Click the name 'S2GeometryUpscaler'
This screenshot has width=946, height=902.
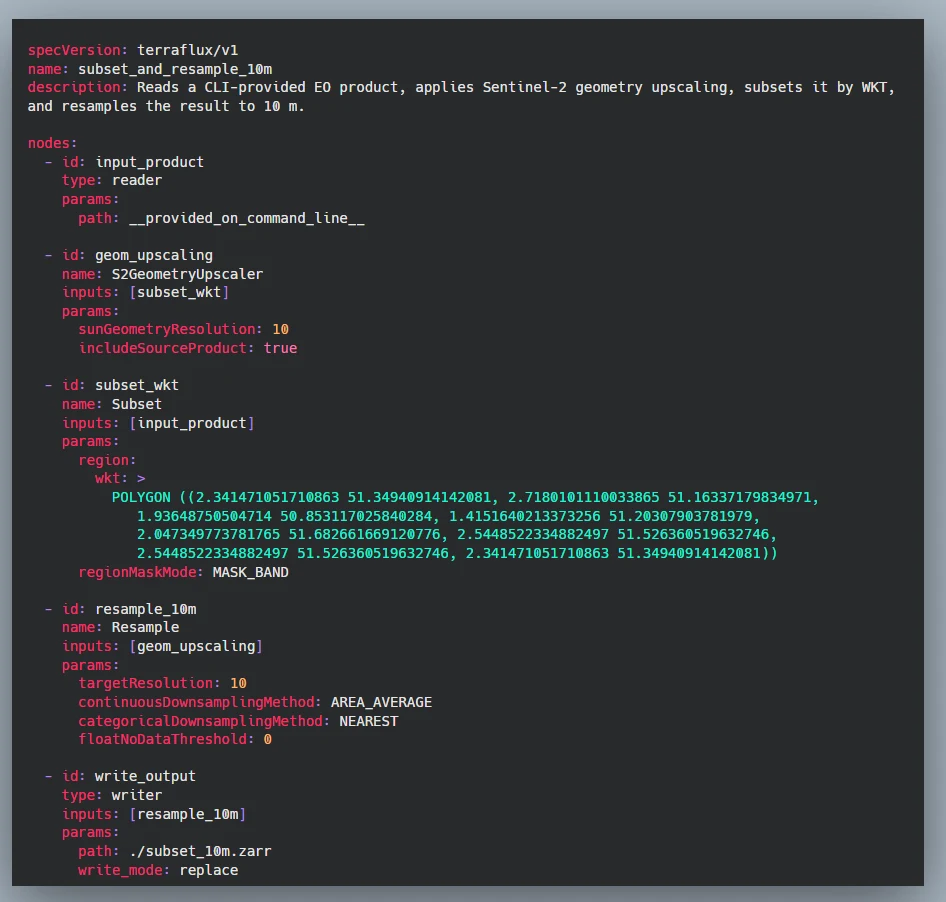pyautogui.click(x=188, y=275)
